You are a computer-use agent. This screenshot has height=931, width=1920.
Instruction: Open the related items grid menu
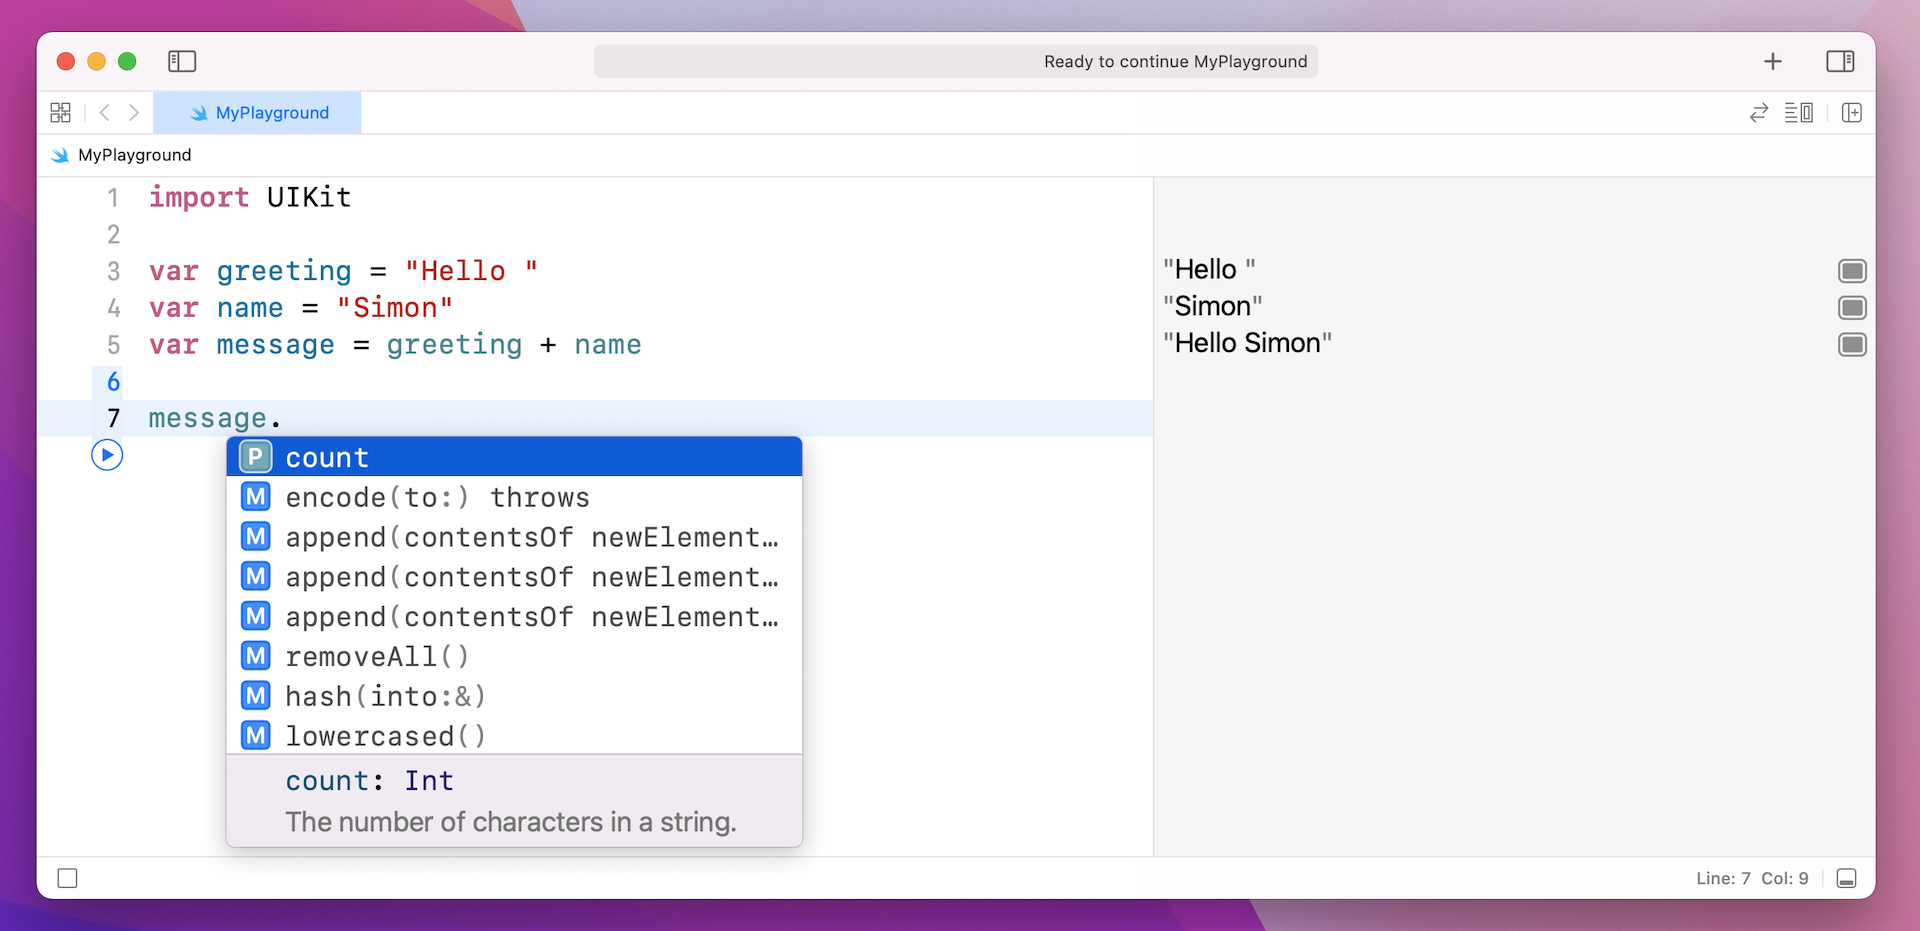tap(60, 113)
